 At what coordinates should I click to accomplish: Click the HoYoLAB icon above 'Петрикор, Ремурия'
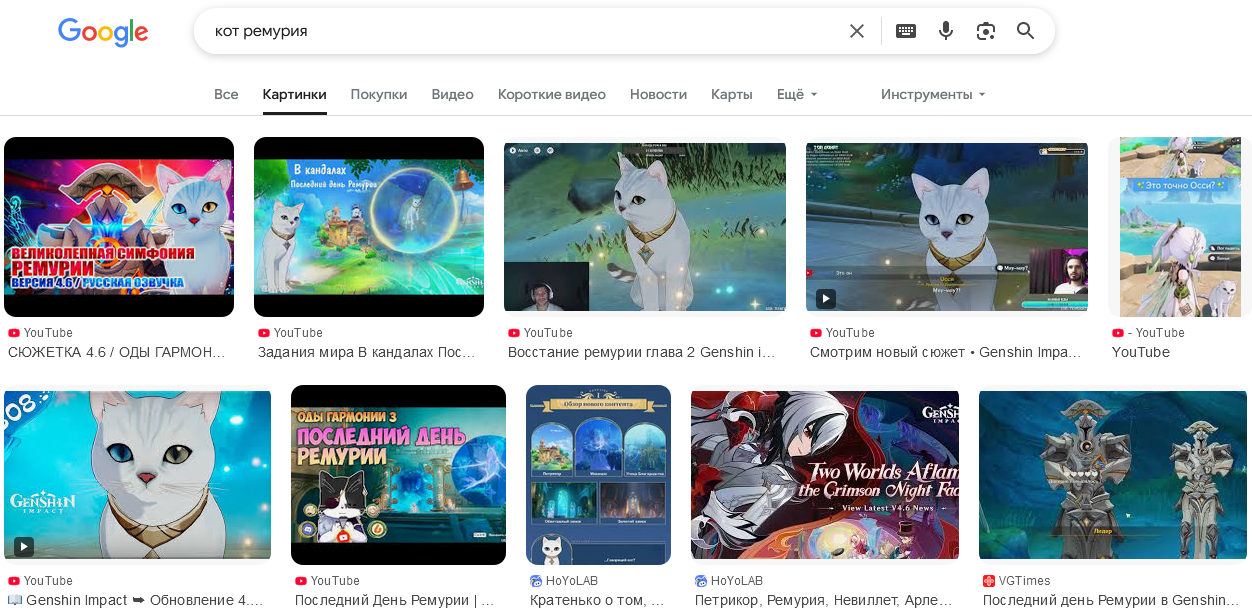pyautogui.click(x=701, y=581)
